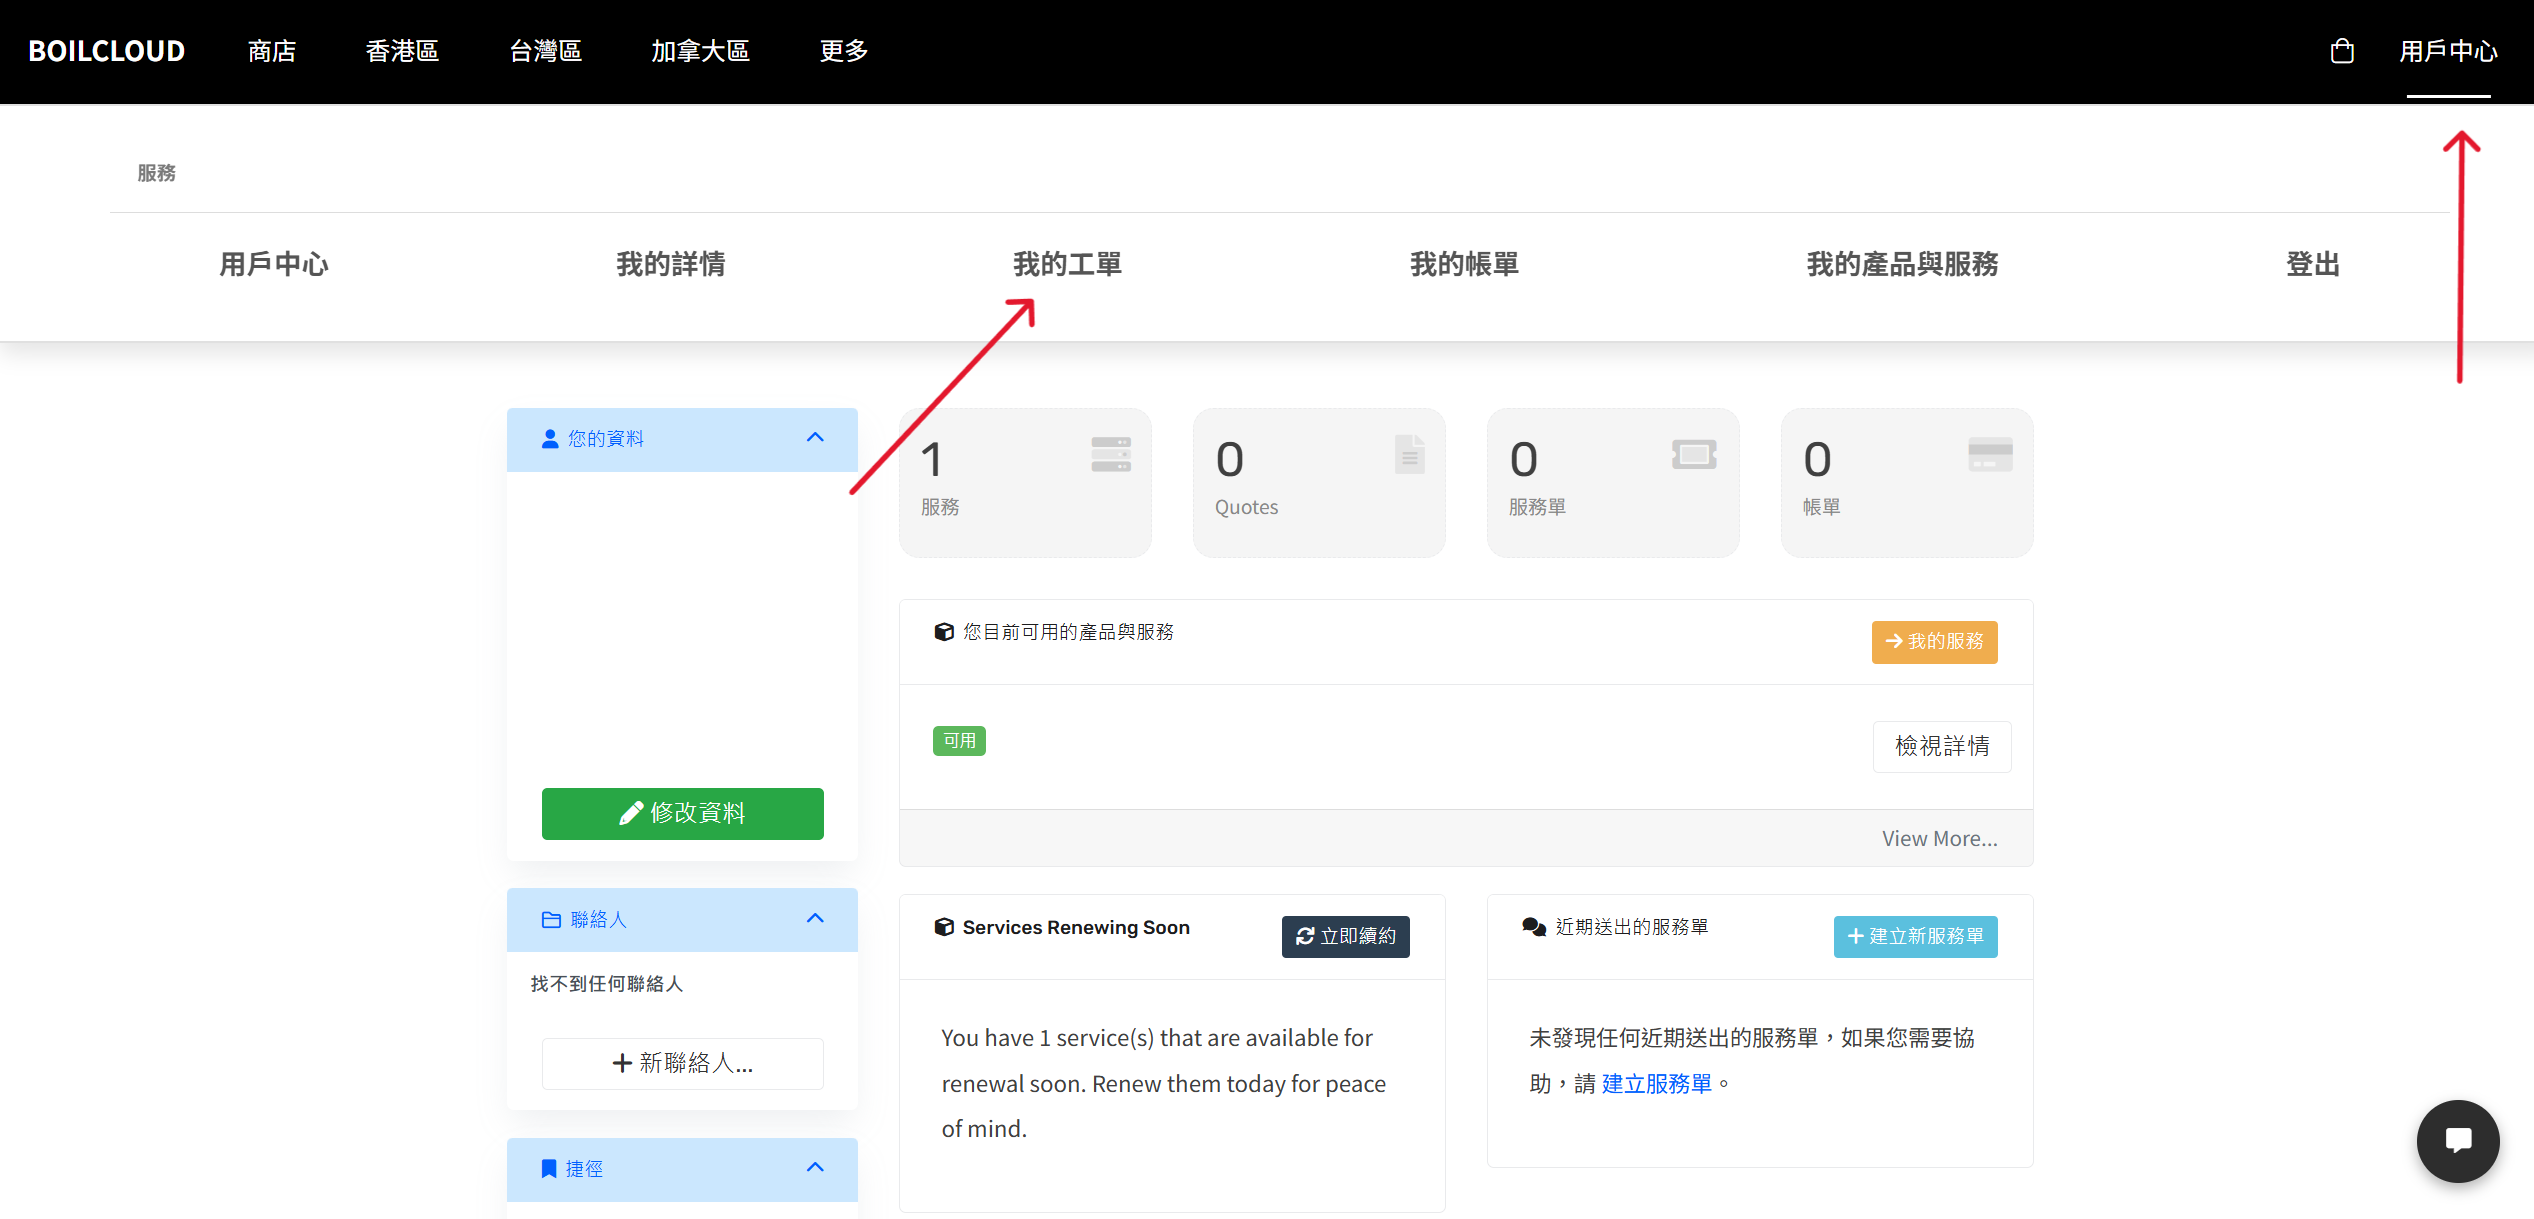Open the 0 Quotes summary card

1319,482
